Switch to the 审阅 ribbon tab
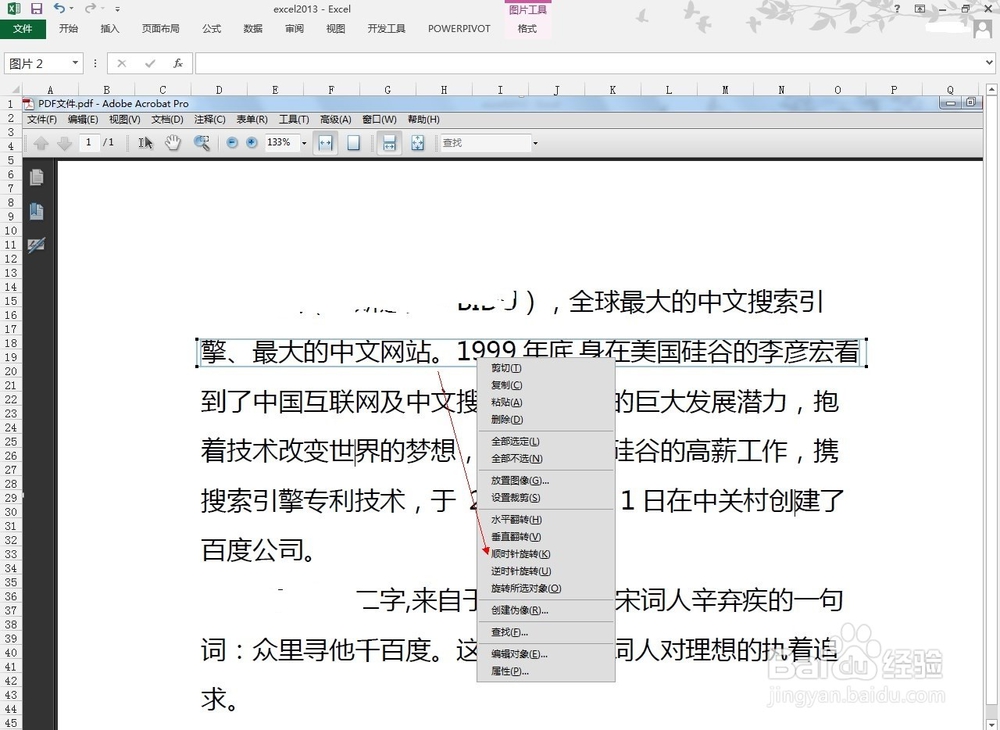 tap(294, 29)
